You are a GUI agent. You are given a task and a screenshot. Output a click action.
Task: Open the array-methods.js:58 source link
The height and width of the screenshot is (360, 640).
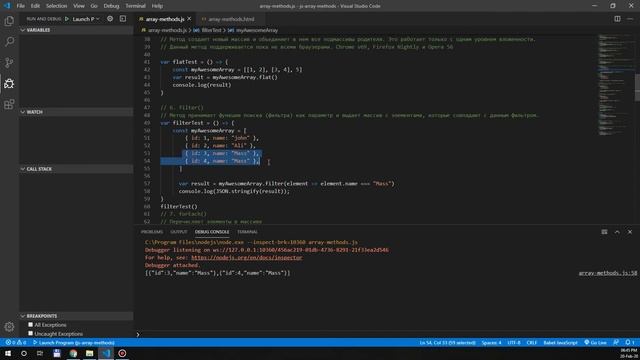click(607, 273)
